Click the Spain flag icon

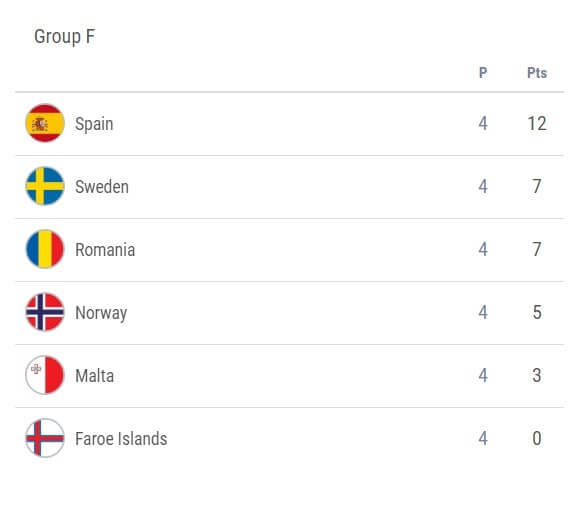[45, 123]
